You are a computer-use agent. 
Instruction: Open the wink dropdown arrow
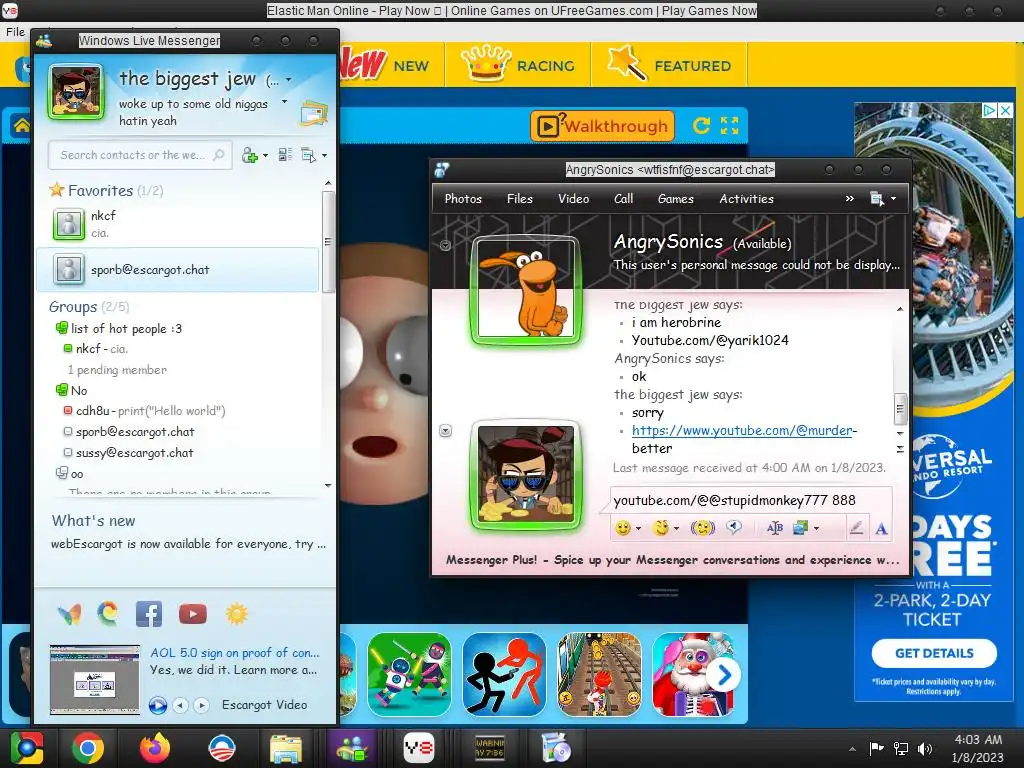point(677,528)
